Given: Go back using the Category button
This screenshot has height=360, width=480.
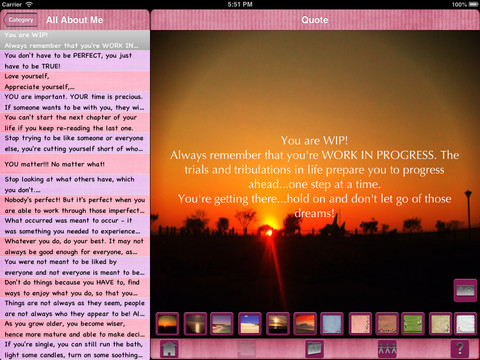Looking at the screenshot, I should coord(20,20).
